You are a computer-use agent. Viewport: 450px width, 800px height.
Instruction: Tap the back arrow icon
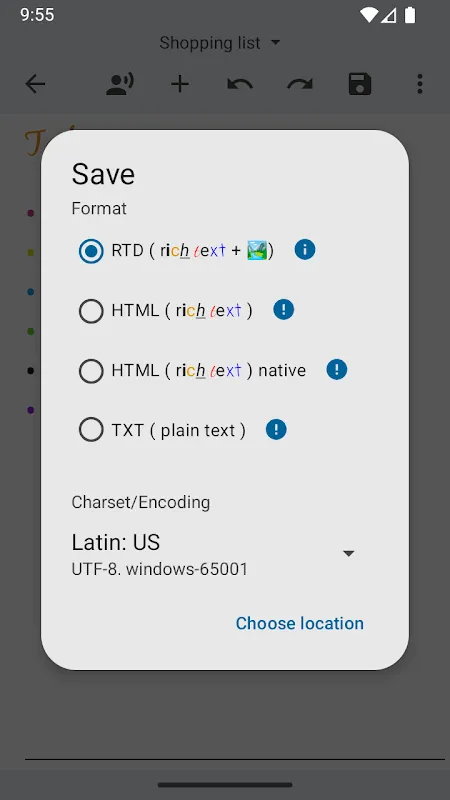point(36,84)
